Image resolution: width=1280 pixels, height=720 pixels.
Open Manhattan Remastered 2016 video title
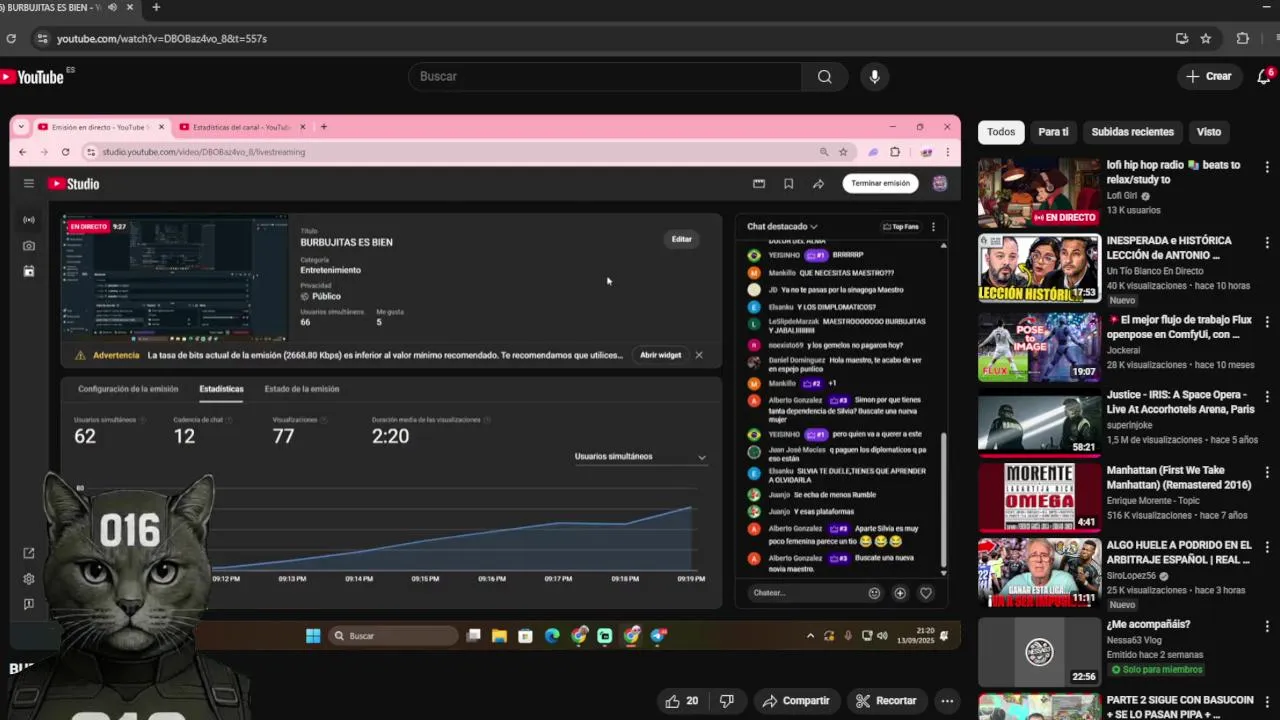[1179, 477]
